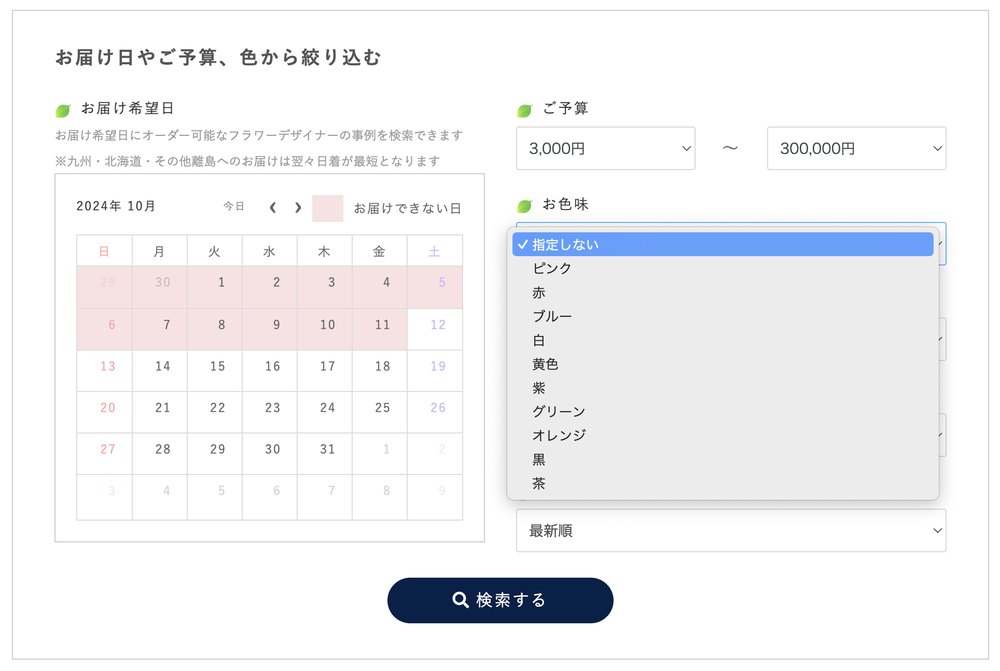Click the pink unavailable-day legend swatch
The width and height of the screenshot is (1000, 671).
327,208
